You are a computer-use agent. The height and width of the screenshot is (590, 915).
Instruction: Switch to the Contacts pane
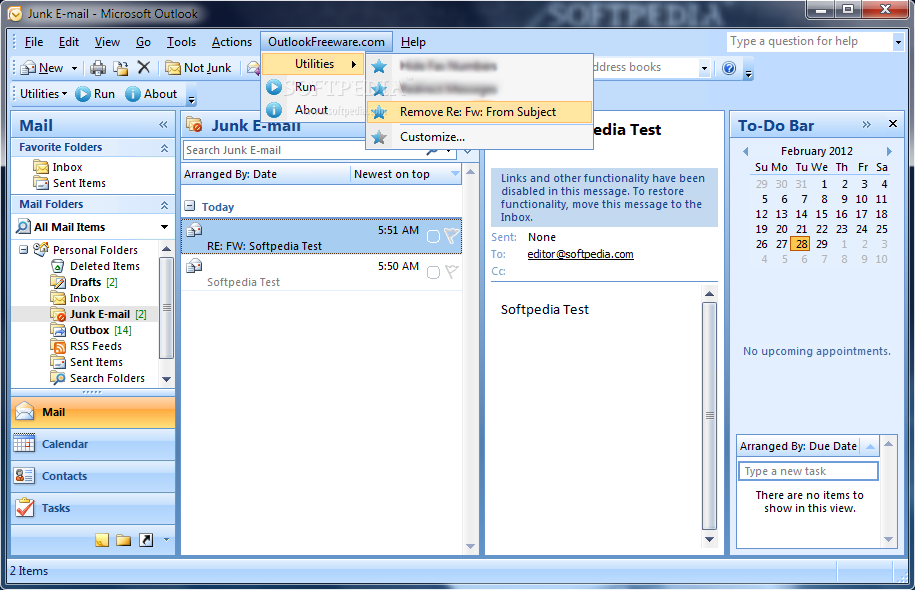pos(93,477)
